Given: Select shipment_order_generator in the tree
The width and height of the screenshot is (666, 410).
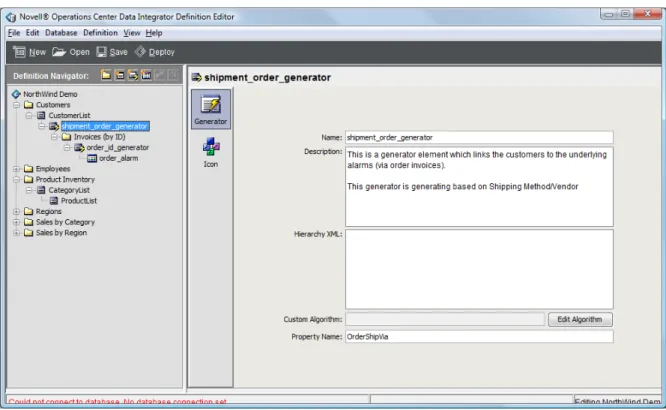Looking at the screenshot, I should 105,126.
